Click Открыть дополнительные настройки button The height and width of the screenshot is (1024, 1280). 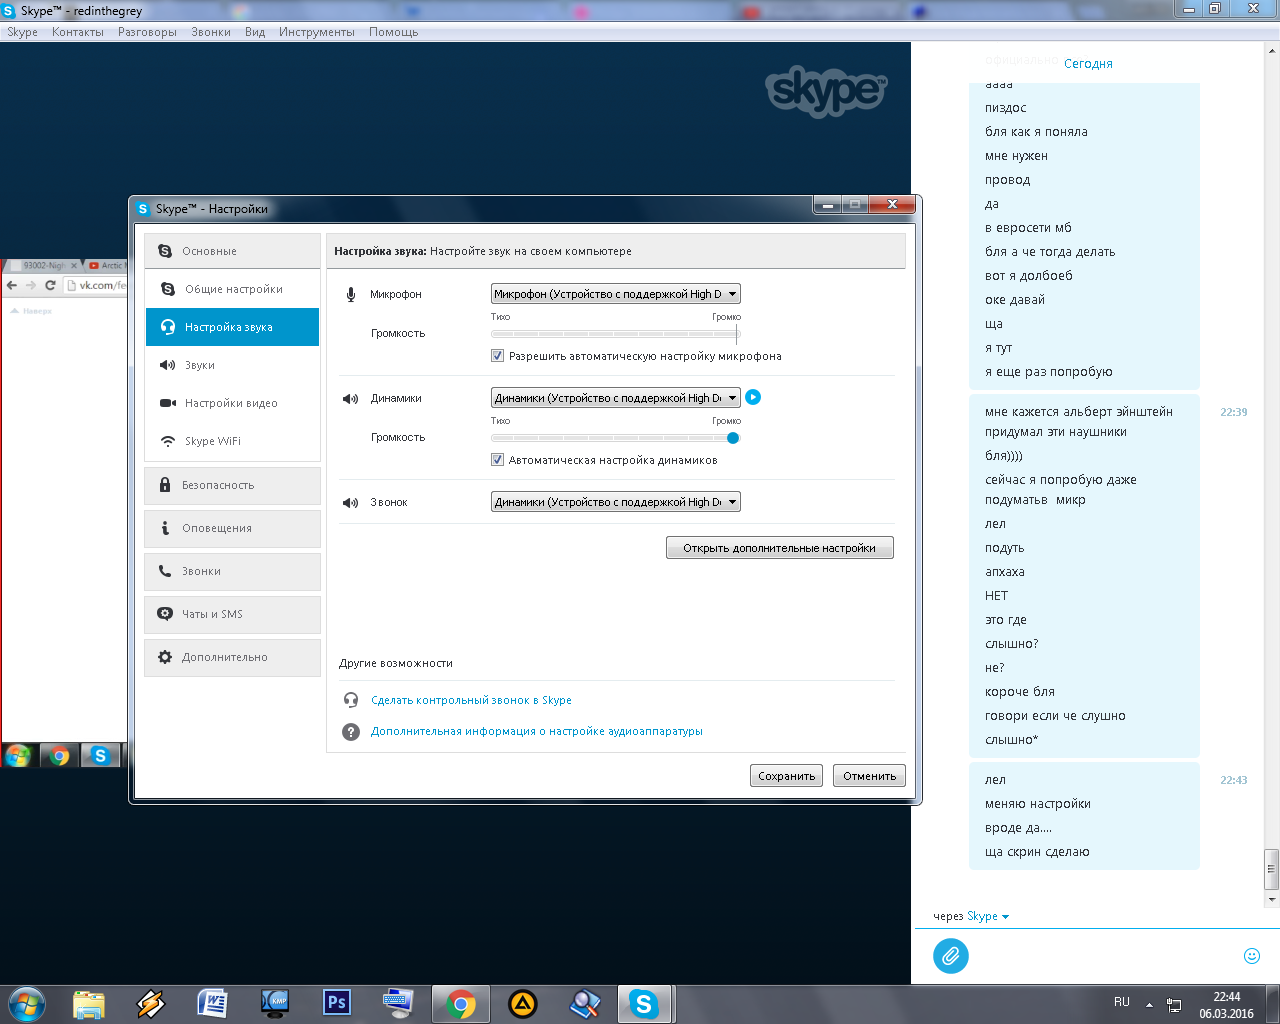(780, 548)
